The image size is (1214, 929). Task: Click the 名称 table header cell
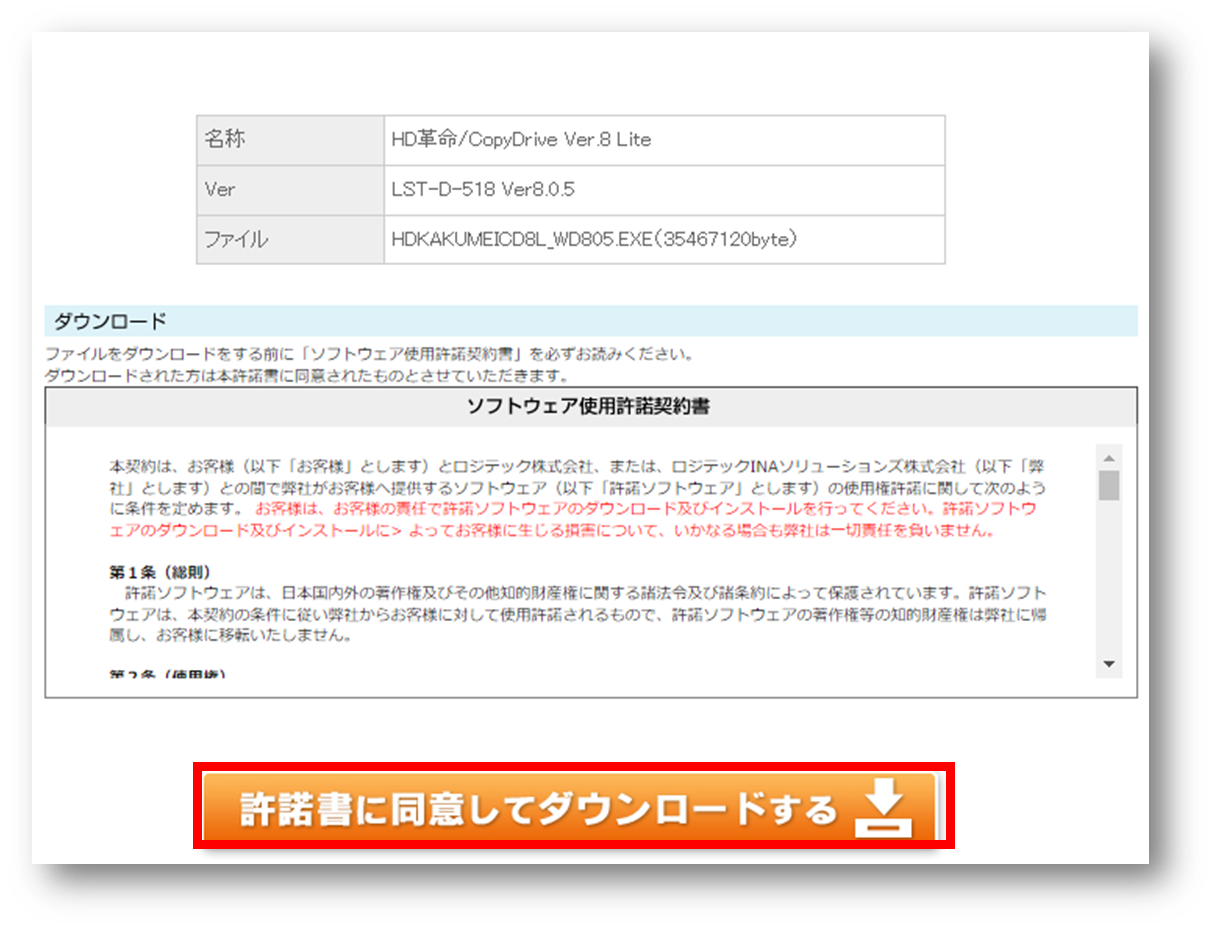pos(290,140)
